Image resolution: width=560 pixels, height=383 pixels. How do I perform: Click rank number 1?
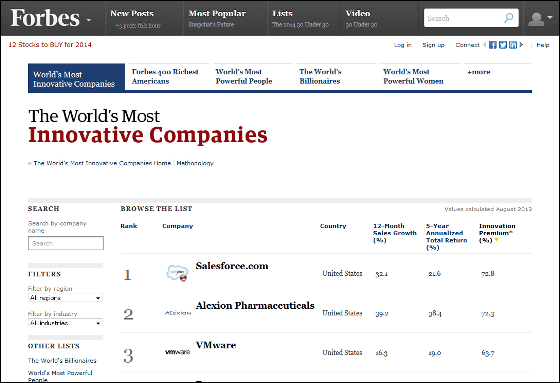coord(128,275)
